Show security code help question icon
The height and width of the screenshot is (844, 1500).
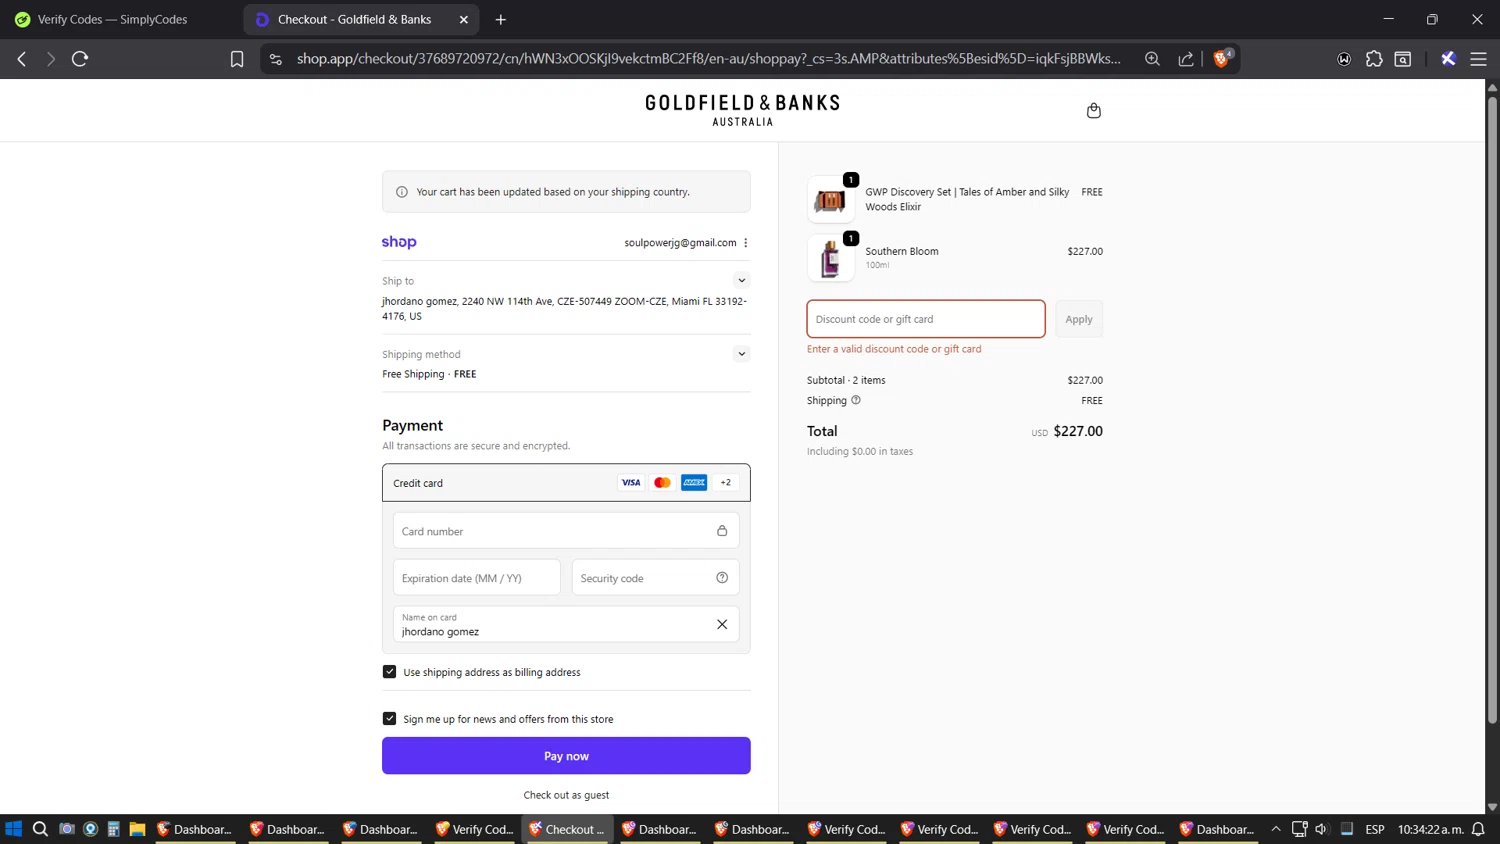[x=722, y=578]
